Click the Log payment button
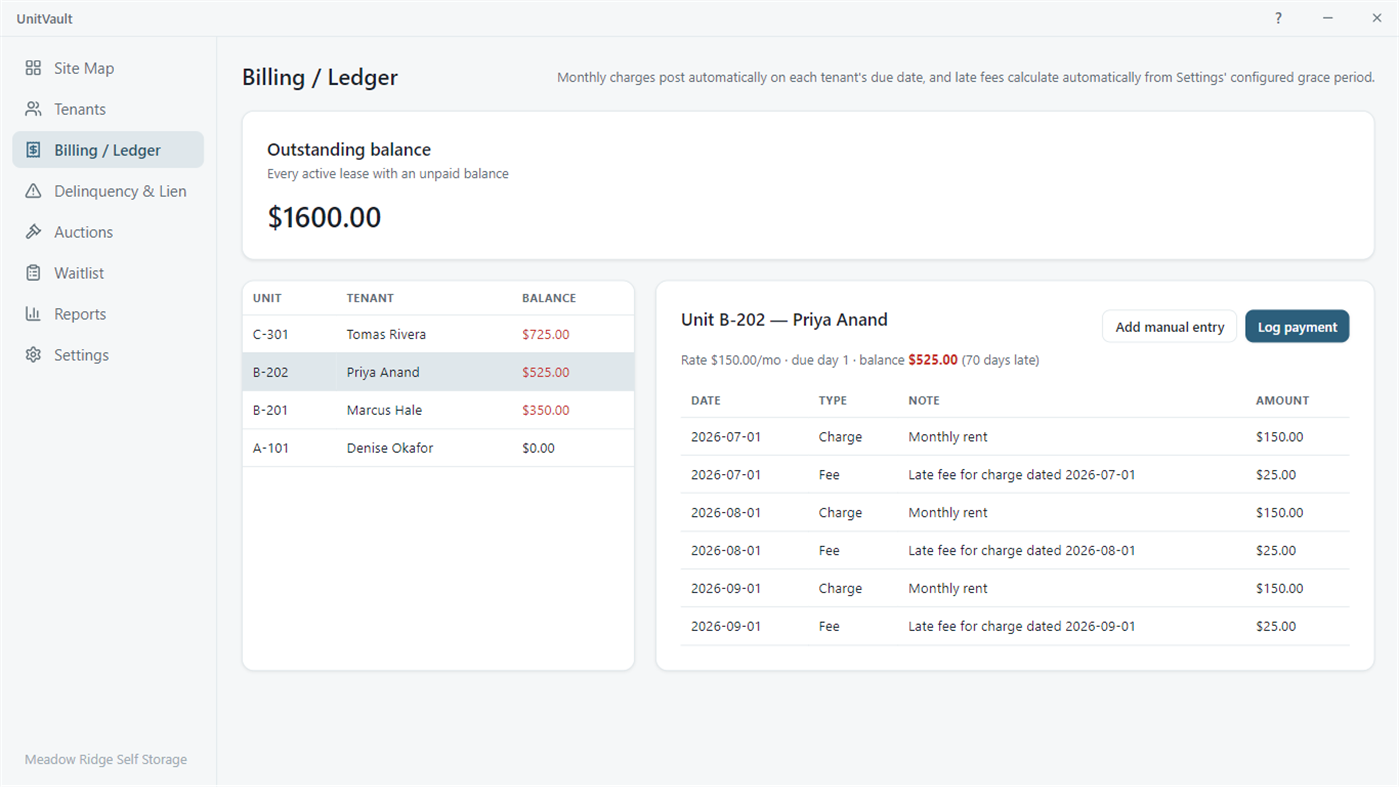 coord(1297,327)
